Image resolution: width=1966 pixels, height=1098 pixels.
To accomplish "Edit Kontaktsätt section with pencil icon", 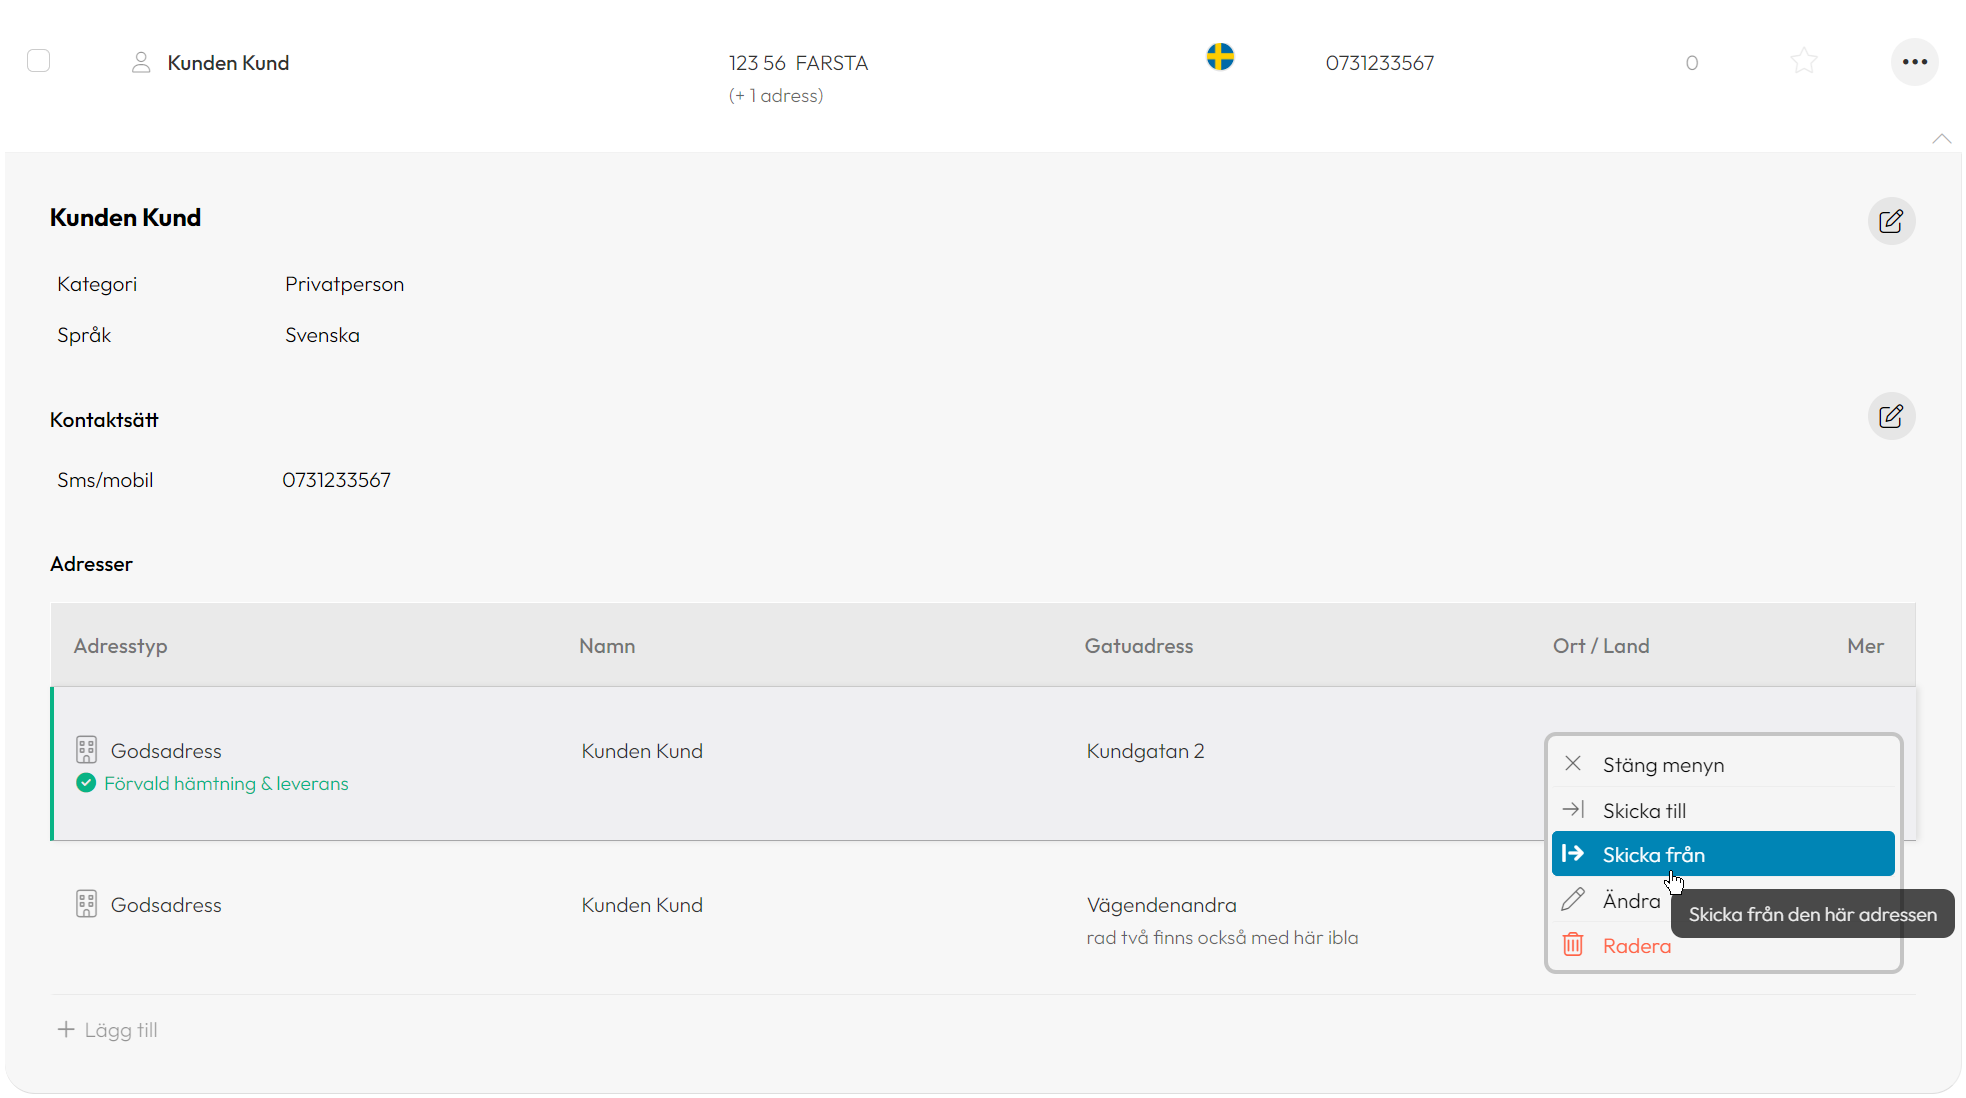I will tap(1891, 416).
